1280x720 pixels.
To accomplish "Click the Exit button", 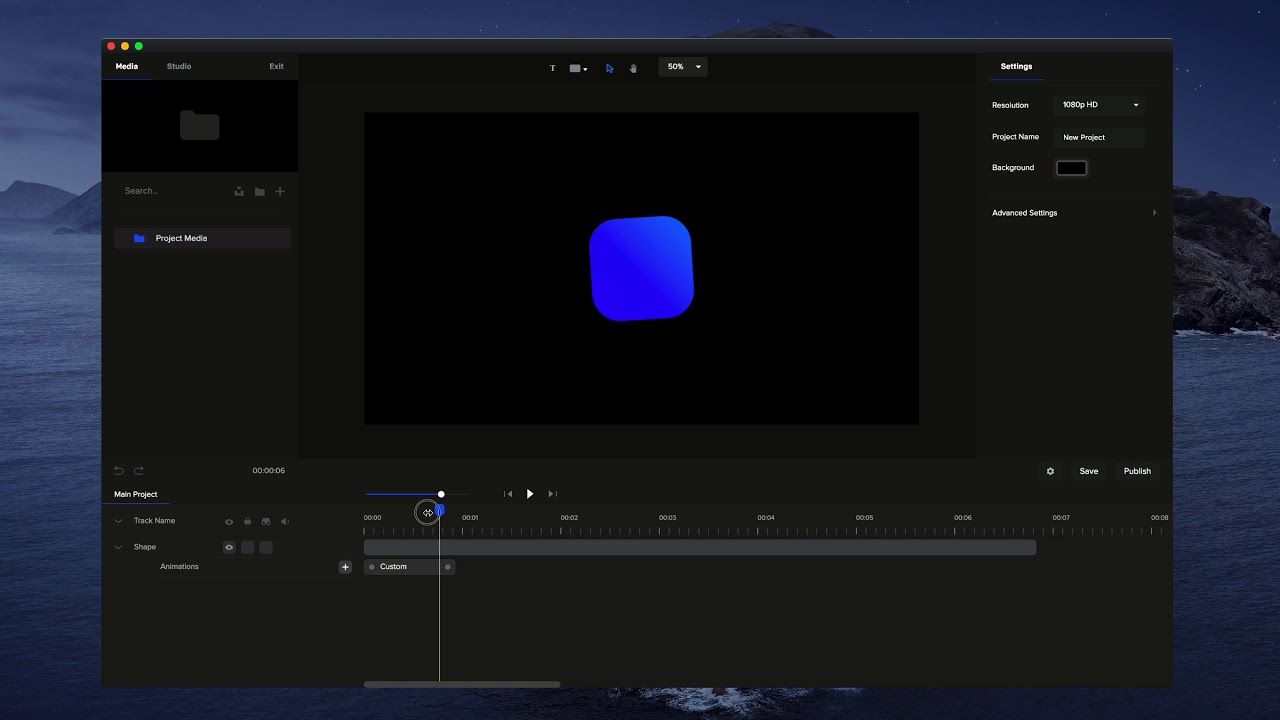I will pos(276,66).
